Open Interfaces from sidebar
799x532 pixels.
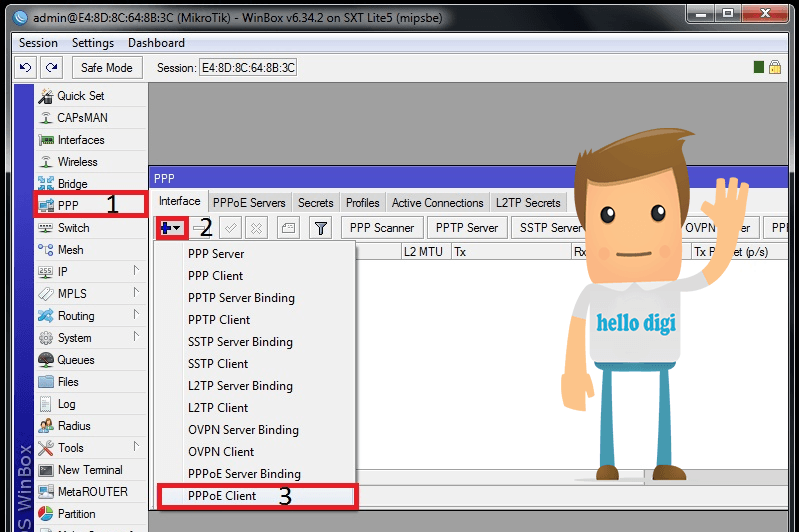[x=91, y=140]
